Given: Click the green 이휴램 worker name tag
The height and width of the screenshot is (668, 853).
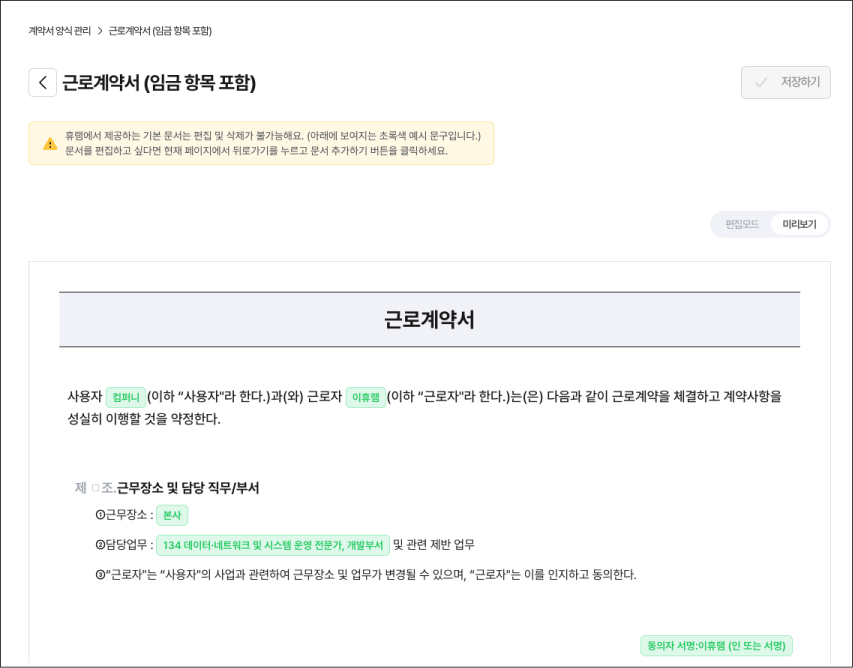Looking at the screenshot, I should (x=366, y=397).
